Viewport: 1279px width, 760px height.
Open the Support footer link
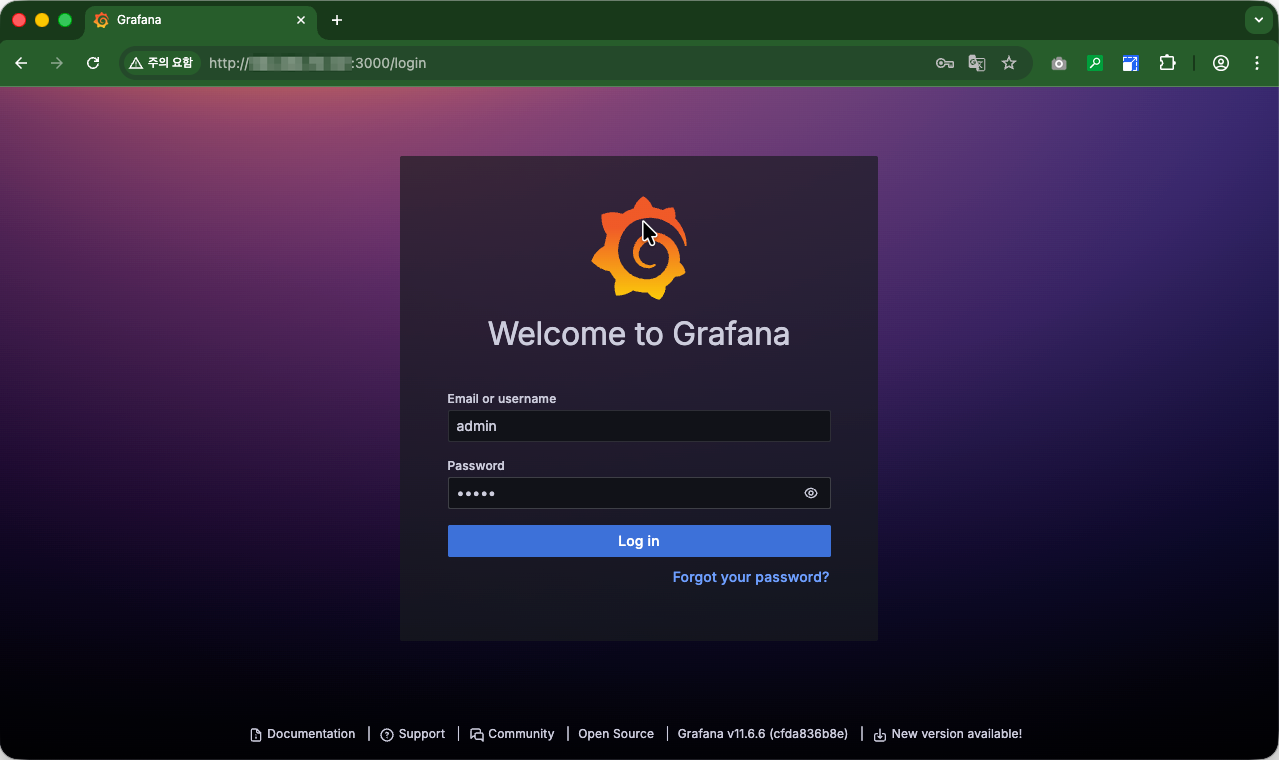coord(413,734)
